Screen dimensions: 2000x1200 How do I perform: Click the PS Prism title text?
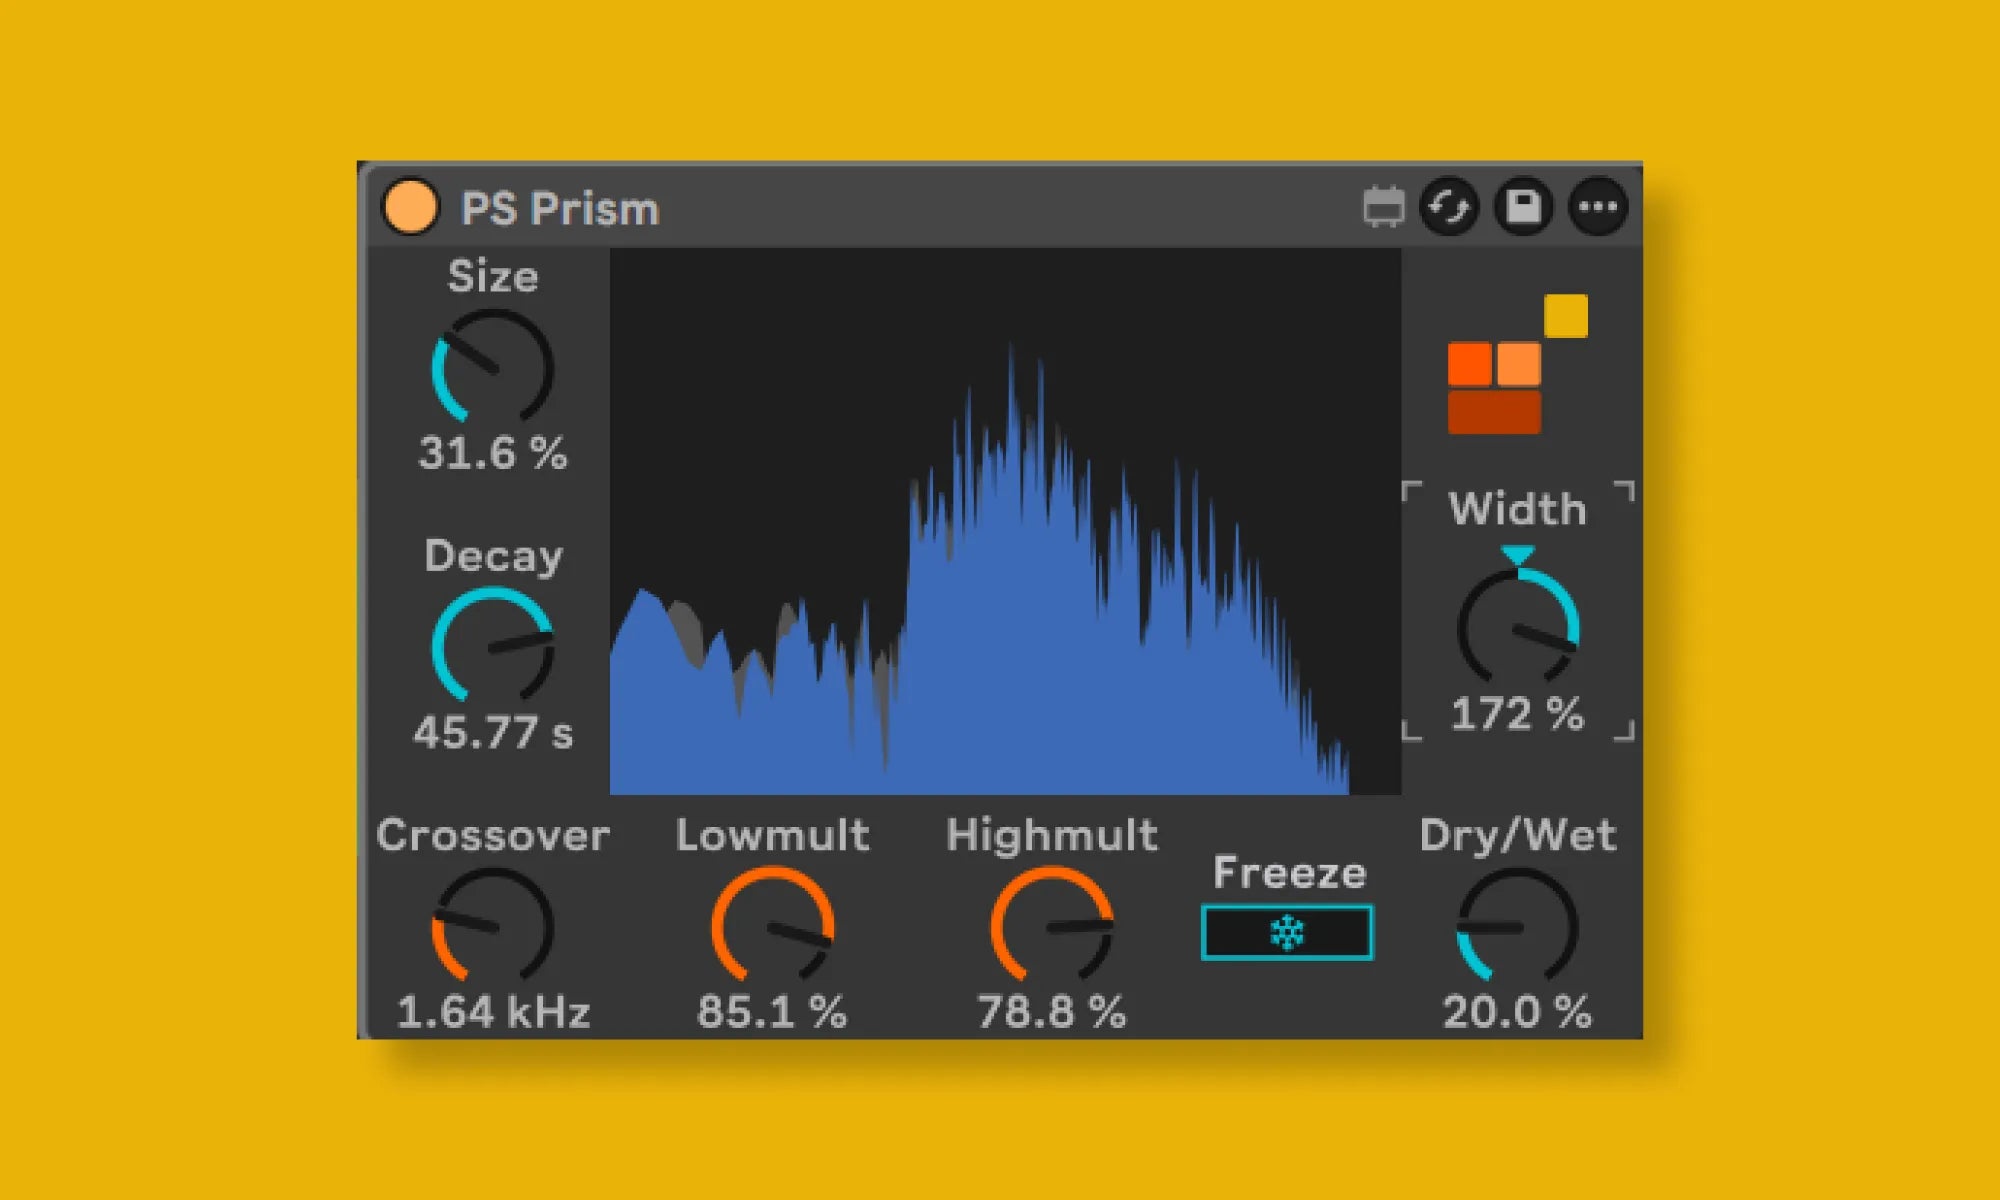pos(559,209)
